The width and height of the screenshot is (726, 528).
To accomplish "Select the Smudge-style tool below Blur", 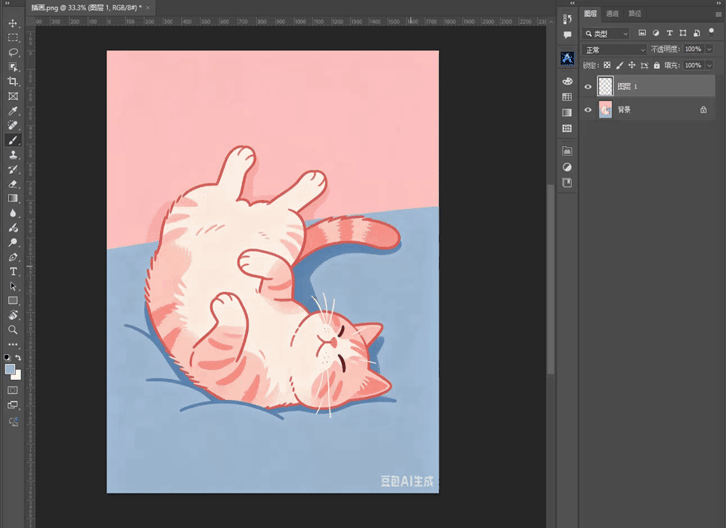I will coord(13,227).
